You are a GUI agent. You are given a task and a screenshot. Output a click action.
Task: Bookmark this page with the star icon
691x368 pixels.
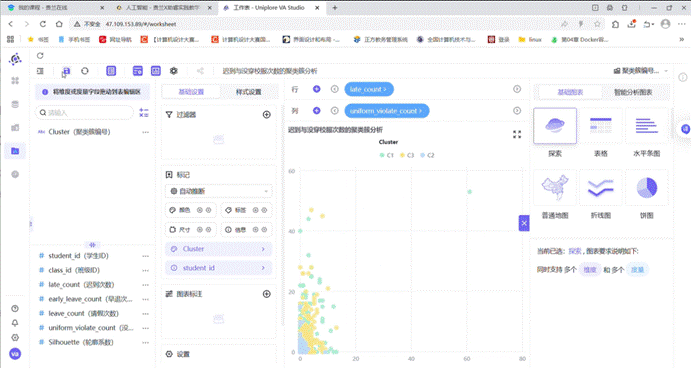click(x=597, y=24)
